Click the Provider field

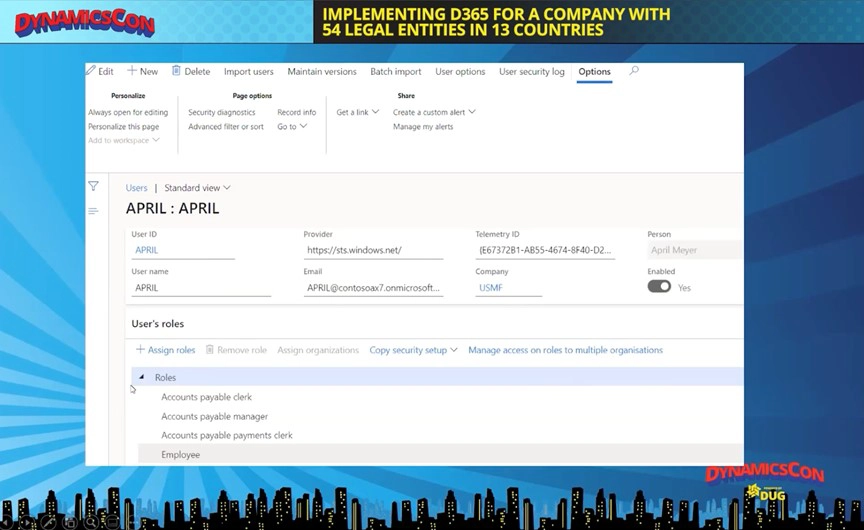click(x=373, y=250)
